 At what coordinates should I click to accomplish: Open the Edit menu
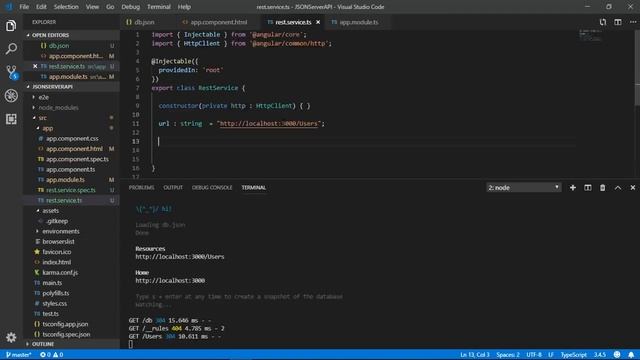point(41,7)
